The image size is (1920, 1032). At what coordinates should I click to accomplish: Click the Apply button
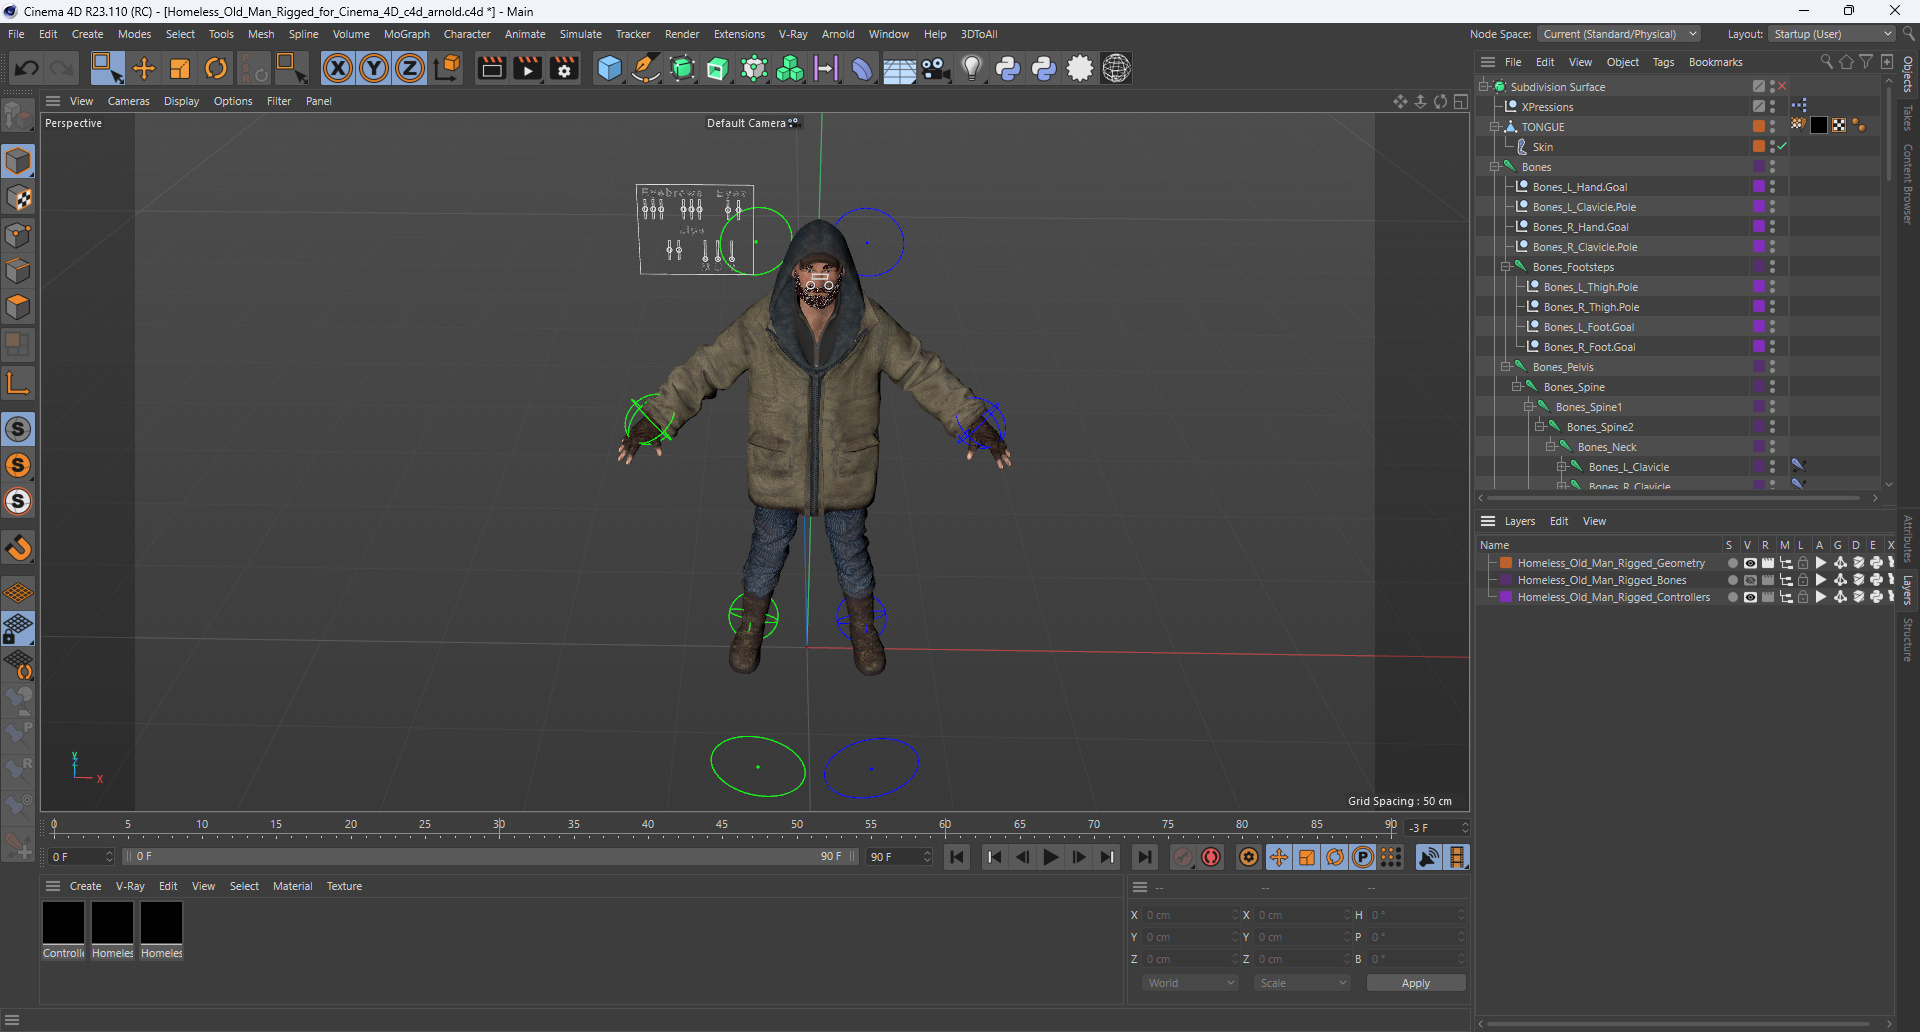[1415, 983]
